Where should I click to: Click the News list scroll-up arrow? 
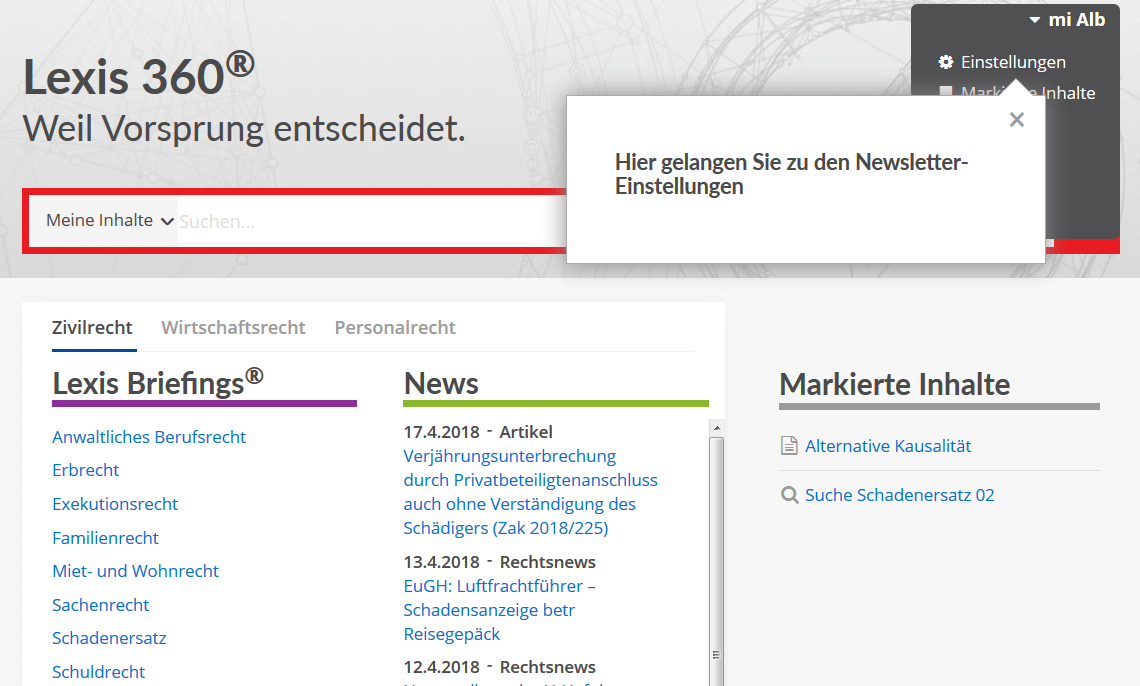click(717, 428)
